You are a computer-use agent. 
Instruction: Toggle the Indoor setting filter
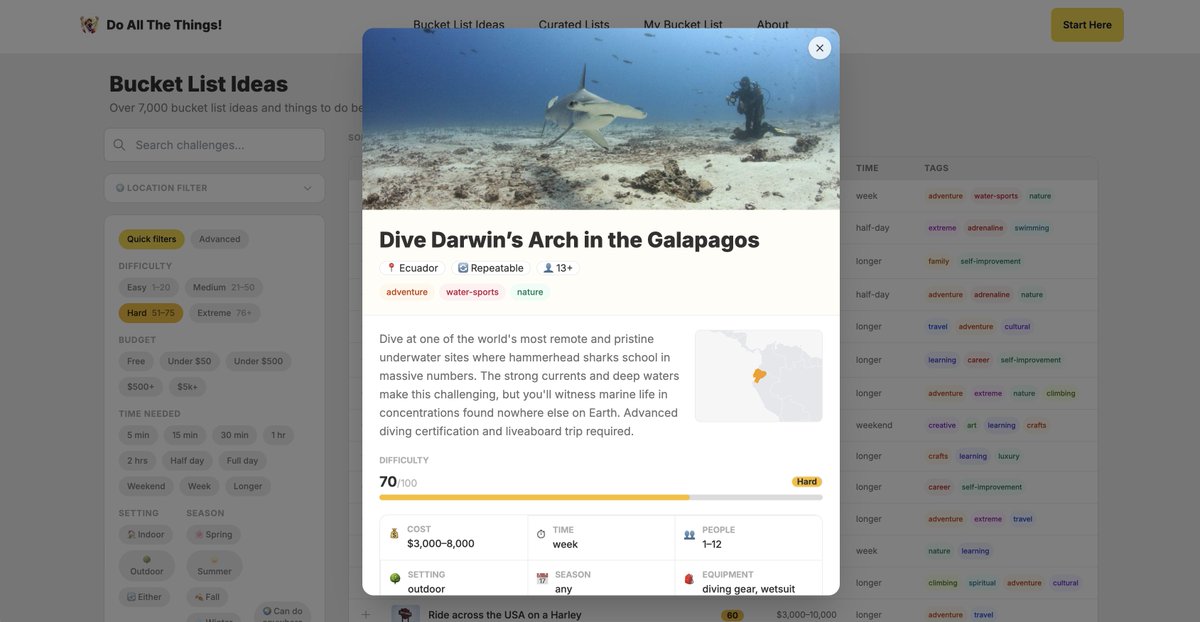pos(146,535)
